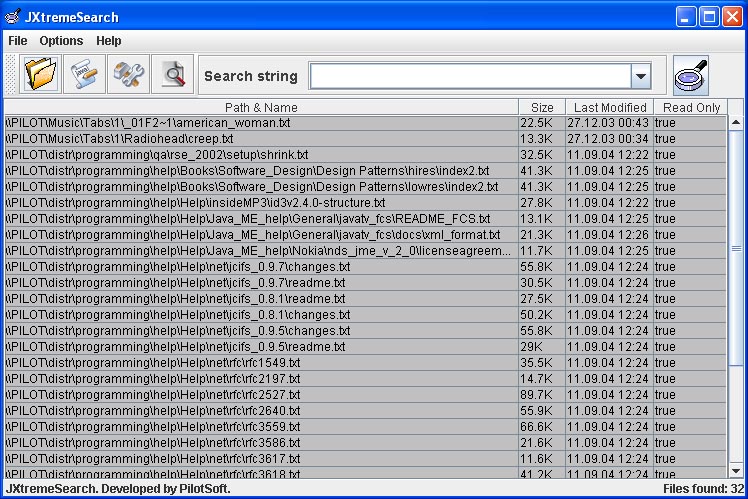The width and height of the screenshot is (748, 499).
Task: Select the docs\xml_format.txt row
Action: (365, 235)
